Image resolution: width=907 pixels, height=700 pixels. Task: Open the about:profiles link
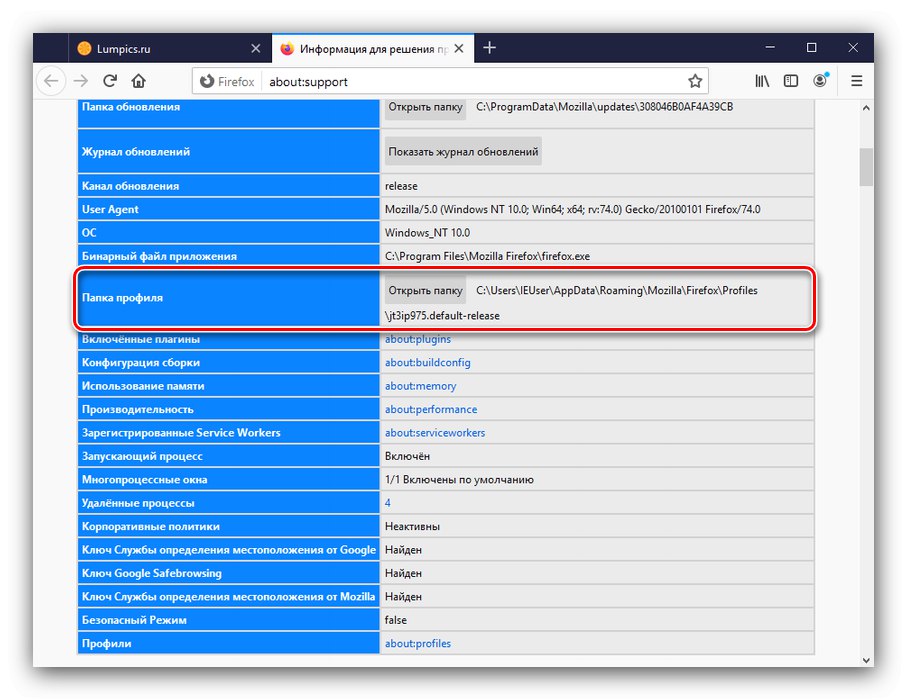pyautogui.click(x=418, y=643)
